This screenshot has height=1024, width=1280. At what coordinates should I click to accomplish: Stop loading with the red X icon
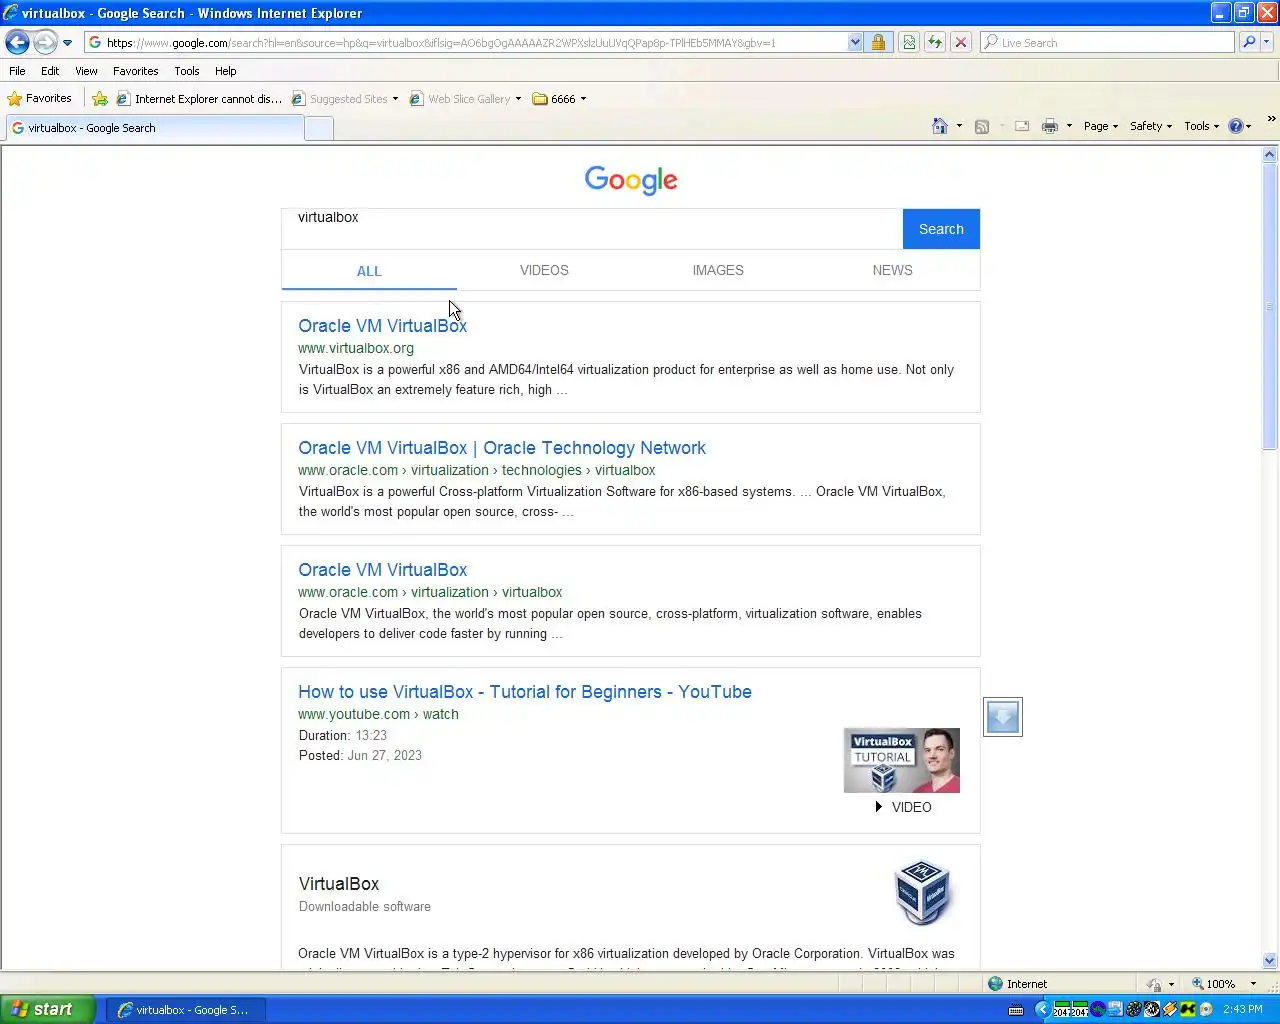click(961, 42)
